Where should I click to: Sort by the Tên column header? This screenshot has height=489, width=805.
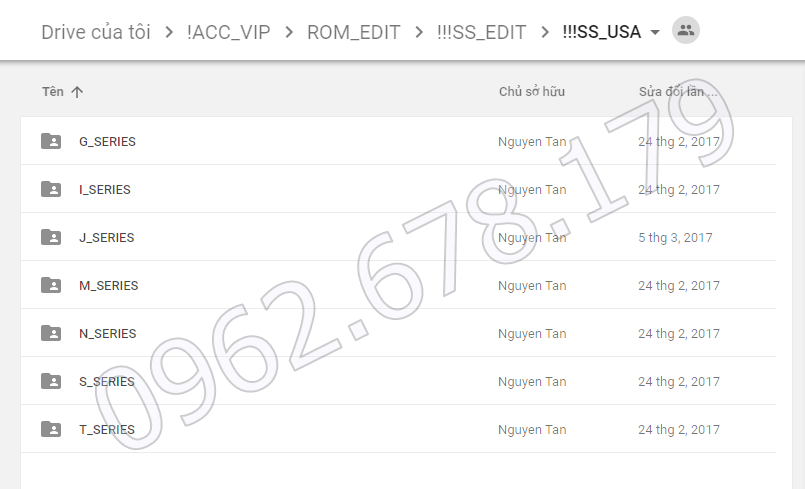tap(53, 92)
